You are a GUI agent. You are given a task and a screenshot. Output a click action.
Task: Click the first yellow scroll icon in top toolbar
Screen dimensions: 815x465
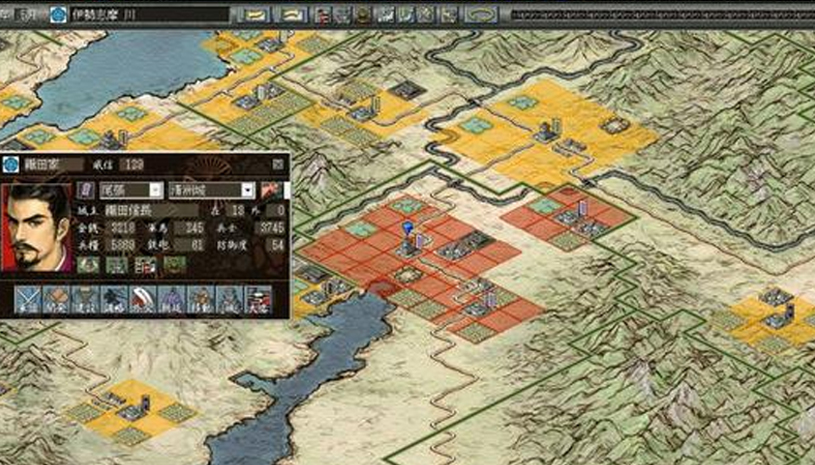pyautogui.click(x=255, y=15)
